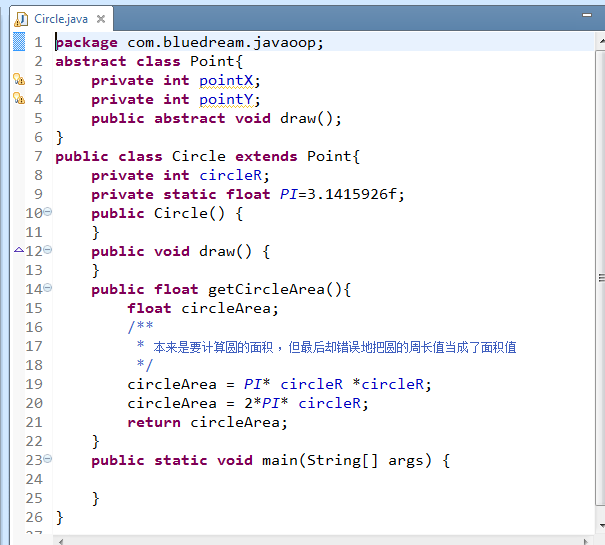The height and width of the screenshot is (545, 605).
Task: Click 'circleR' field on line 8
Action: click(x=230, y=176)
